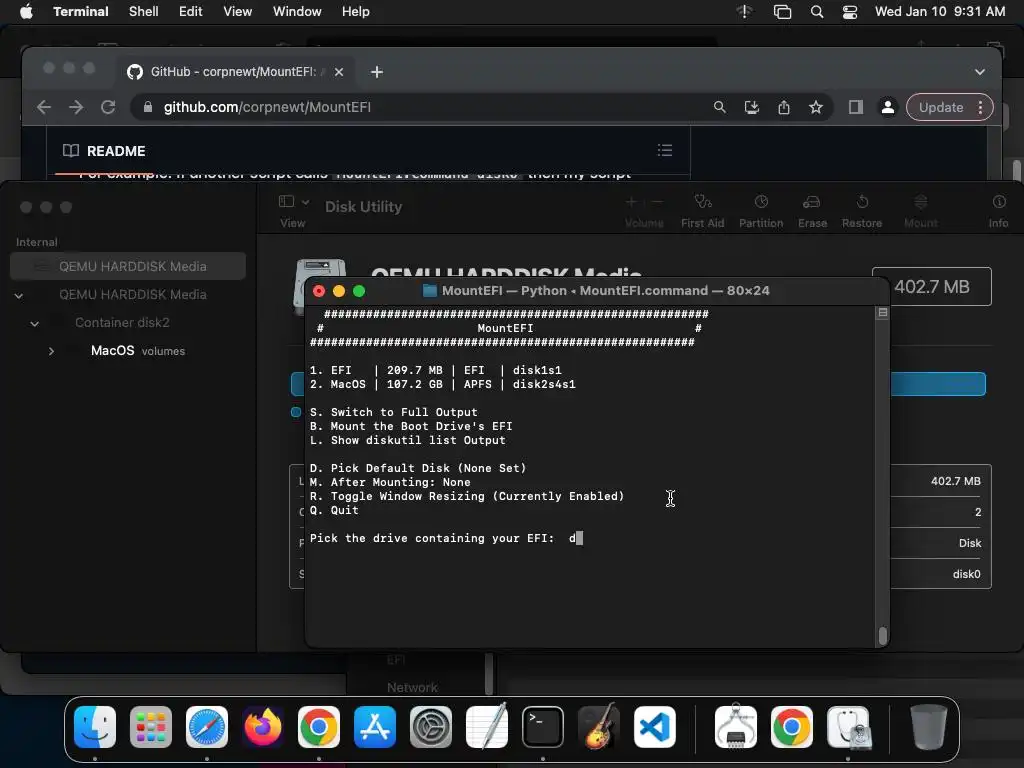Toggle the Chrome side panel

click(x=856, y=107)
